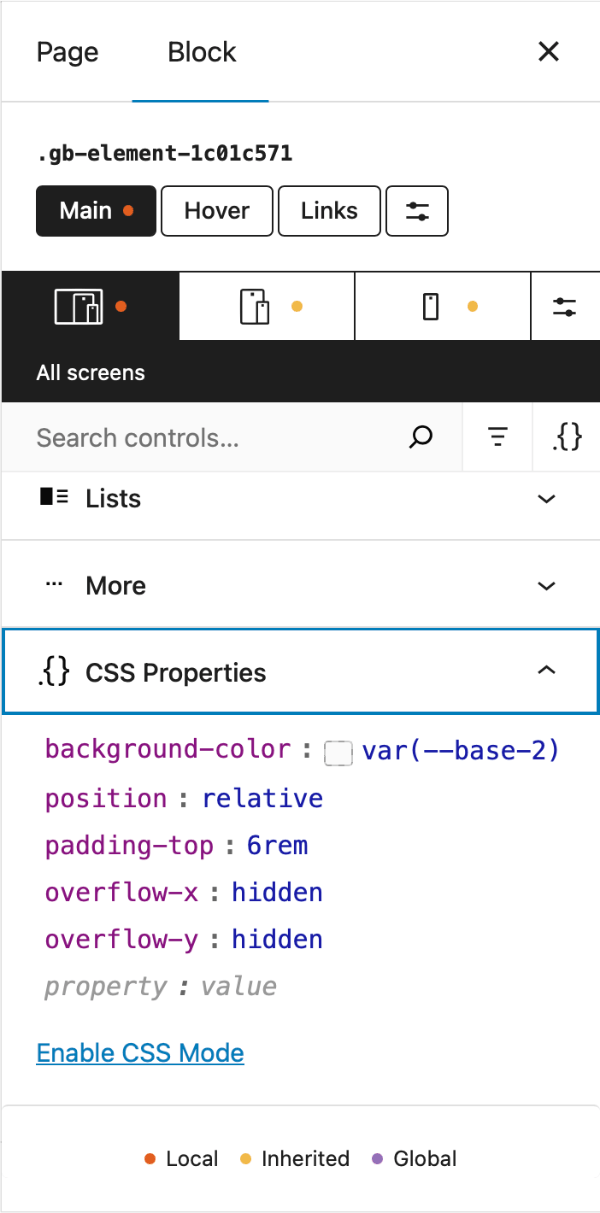Edit the overflow-x hidden value
This screenshot has width=600, height=1213.
[x=277, y=892]
